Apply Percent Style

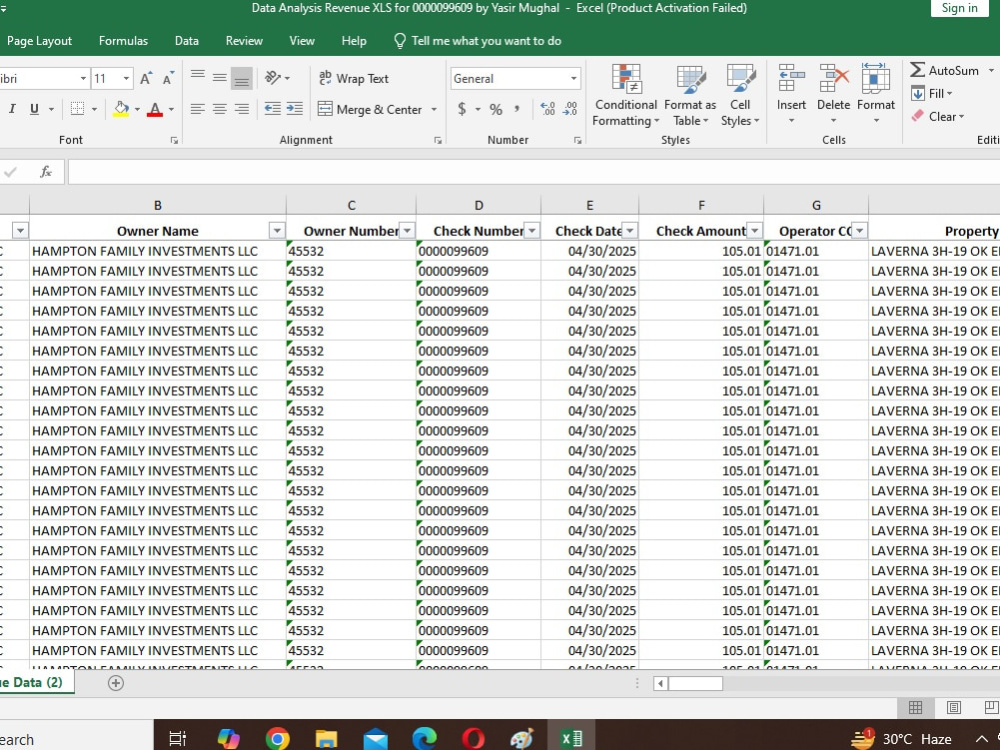(496, 109)
